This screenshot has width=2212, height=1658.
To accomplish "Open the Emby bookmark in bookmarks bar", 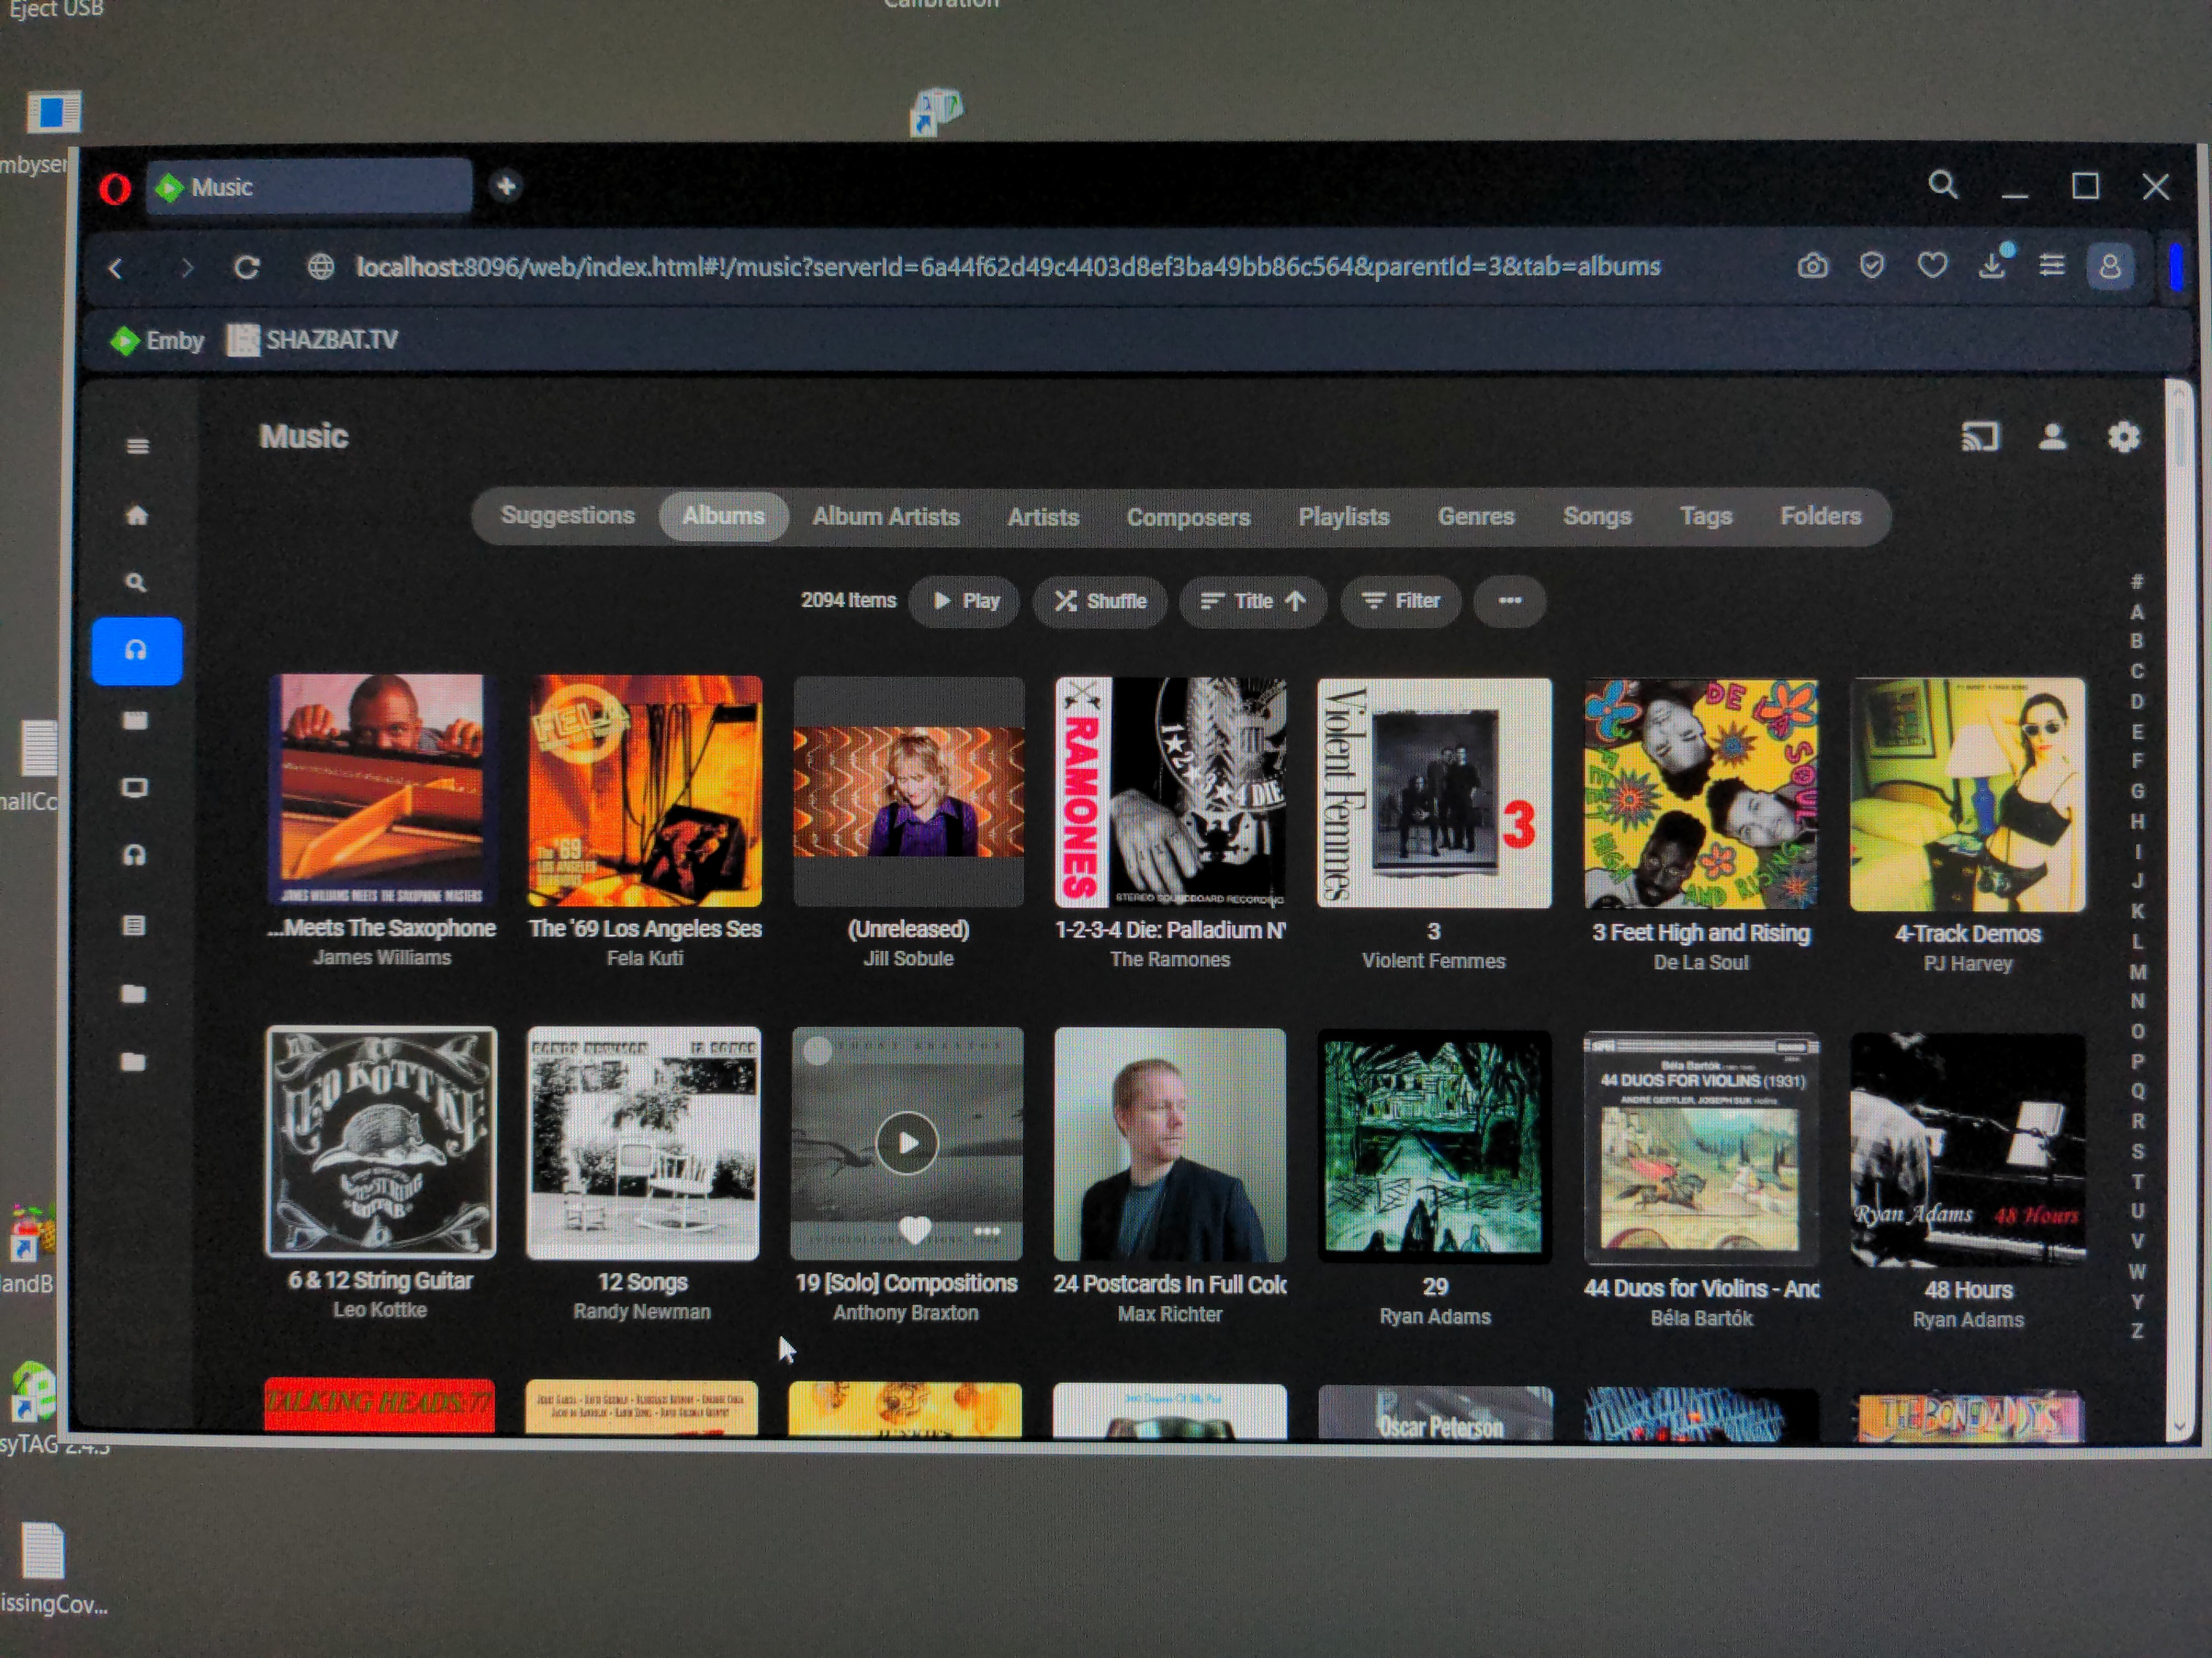I will [158, 341].
